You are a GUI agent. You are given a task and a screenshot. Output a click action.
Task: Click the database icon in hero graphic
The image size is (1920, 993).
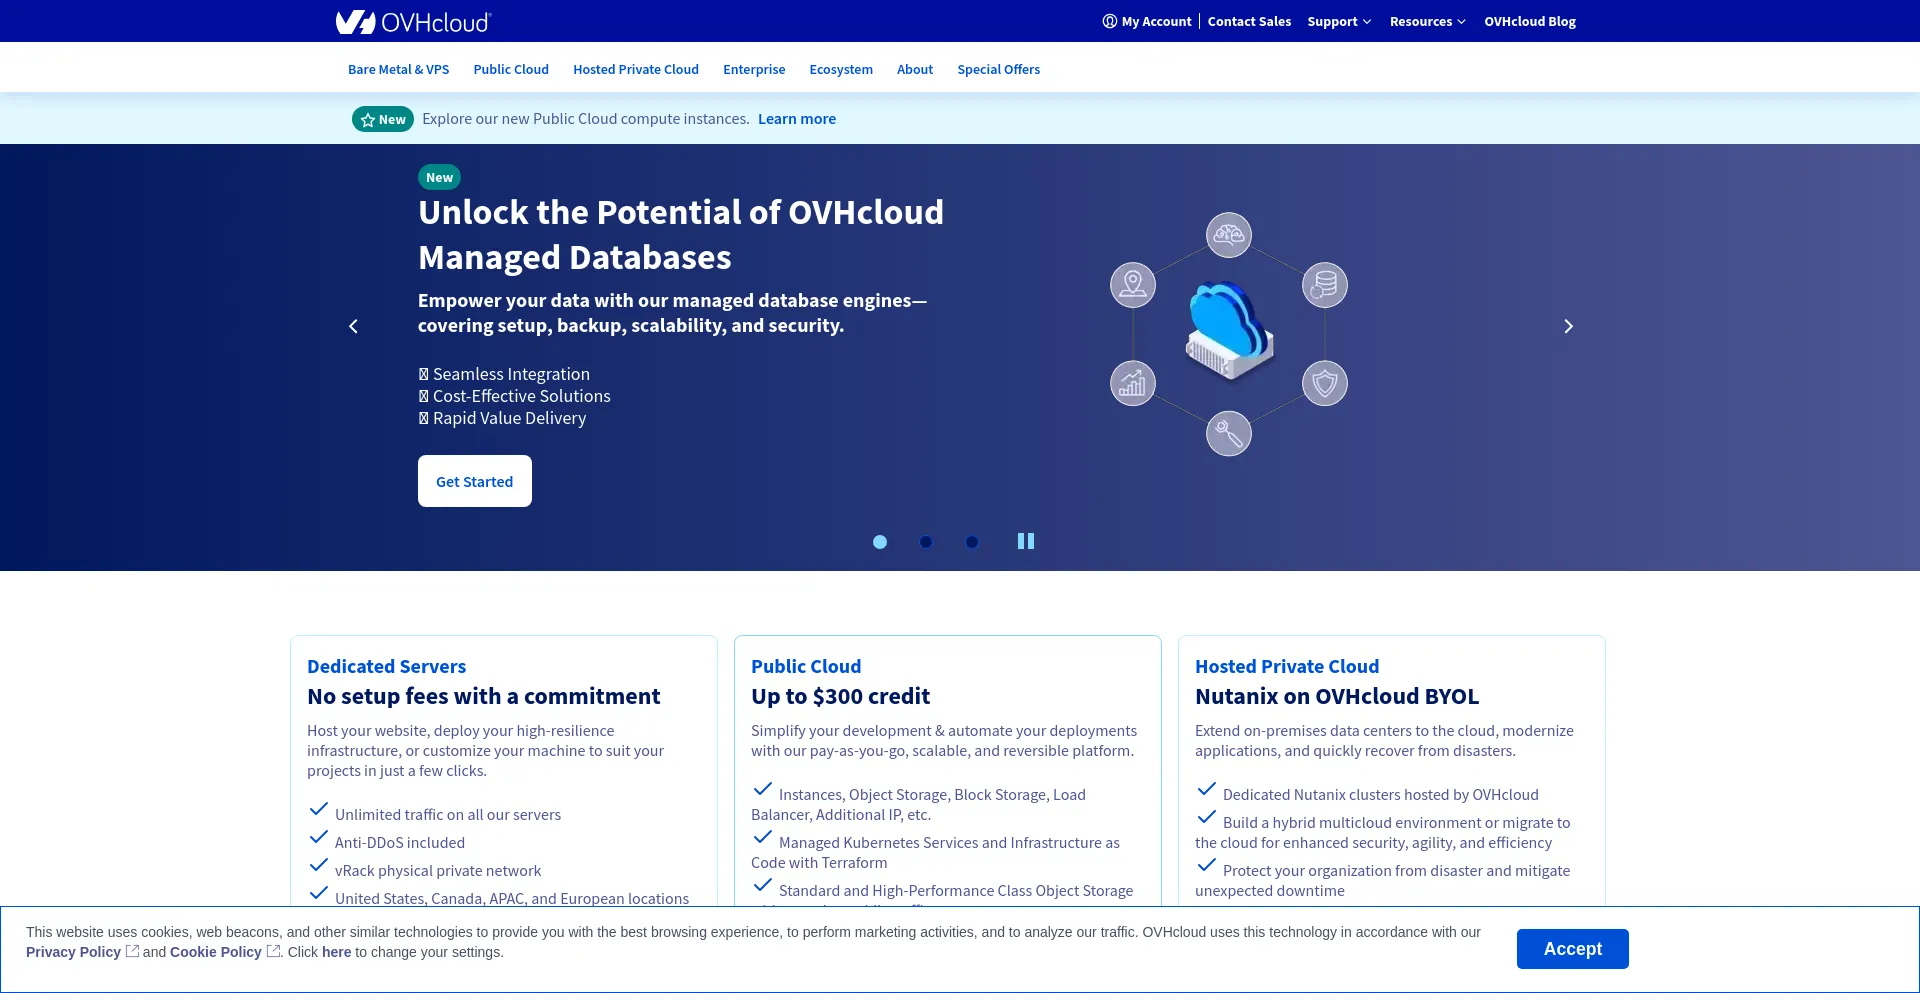1325,285
